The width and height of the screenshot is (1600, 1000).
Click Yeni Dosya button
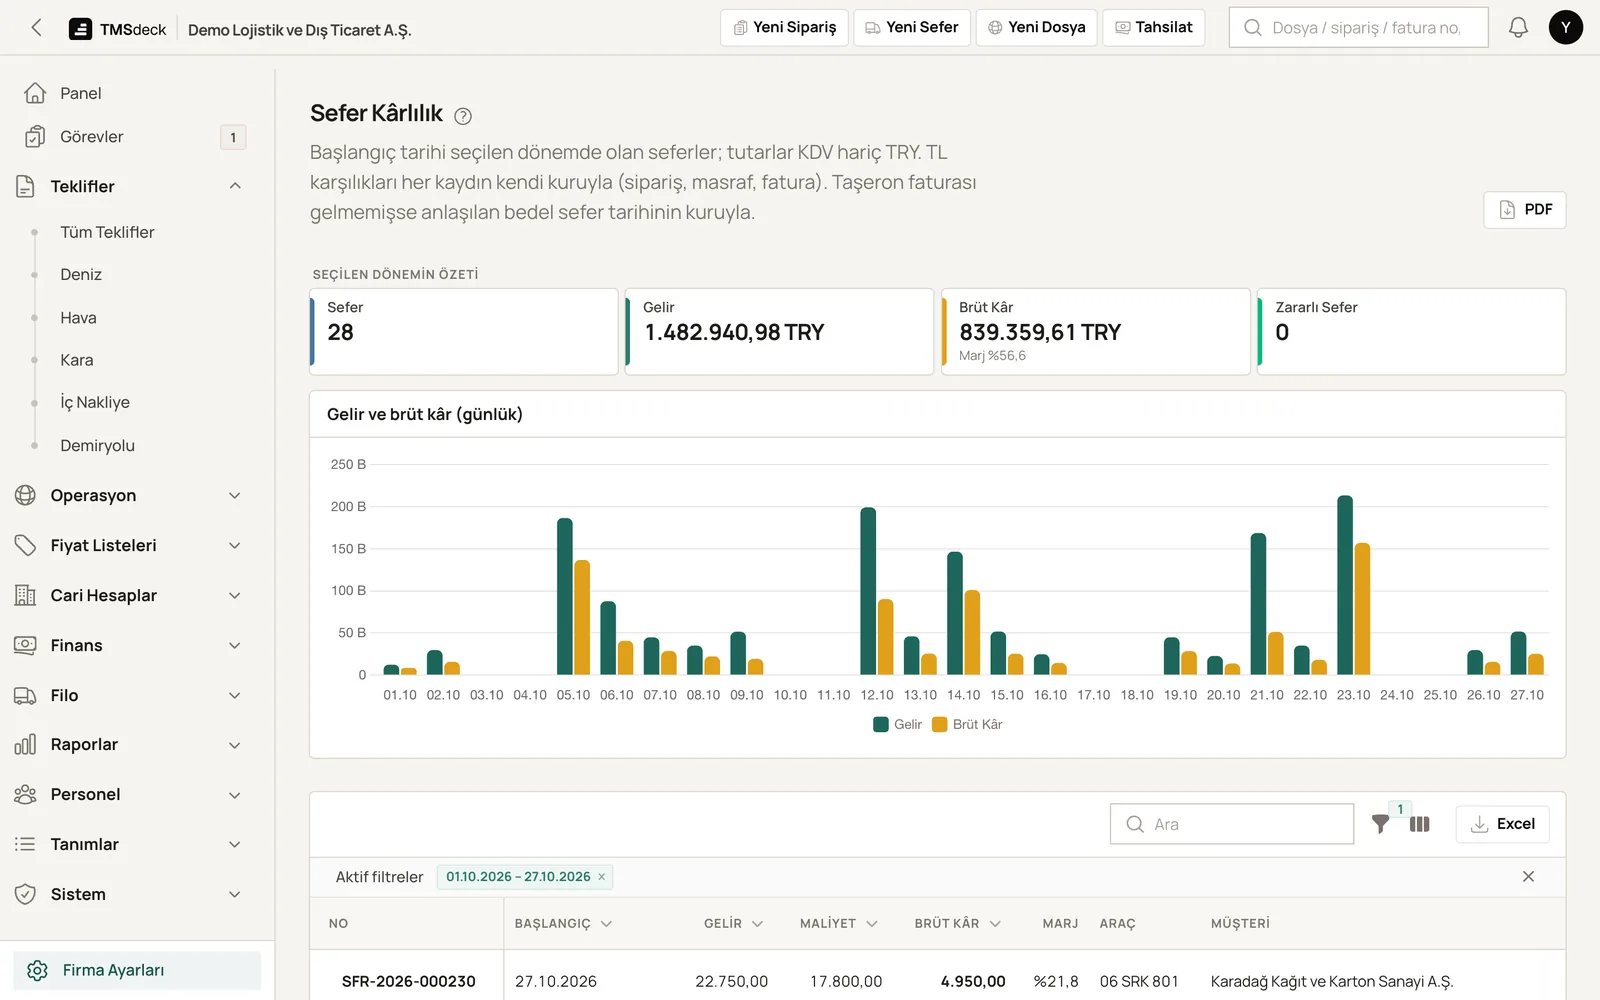coord(1036,27)
